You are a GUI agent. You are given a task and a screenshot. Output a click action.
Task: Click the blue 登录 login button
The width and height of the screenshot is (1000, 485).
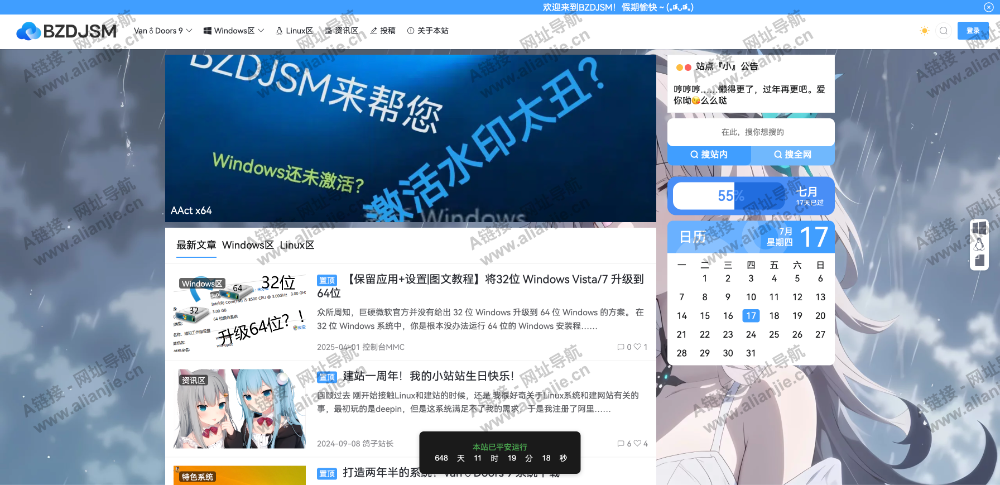pyautogui.click(x=973, y=31)
